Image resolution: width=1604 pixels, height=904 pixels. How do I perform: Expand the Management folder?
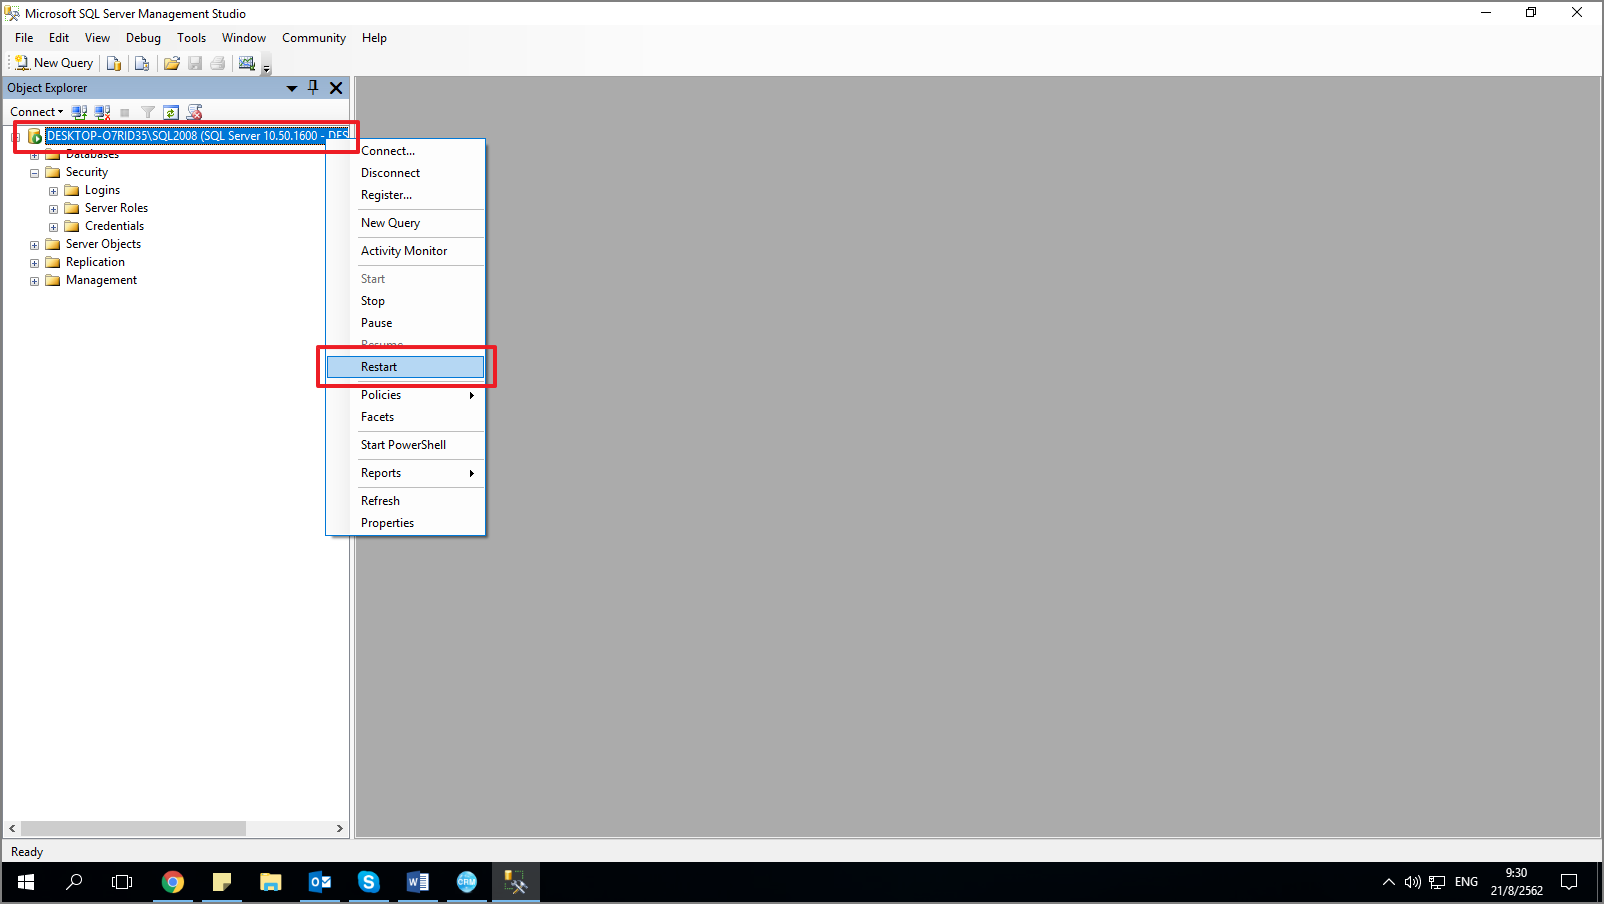pyautogui.click(x=34, y=281)
